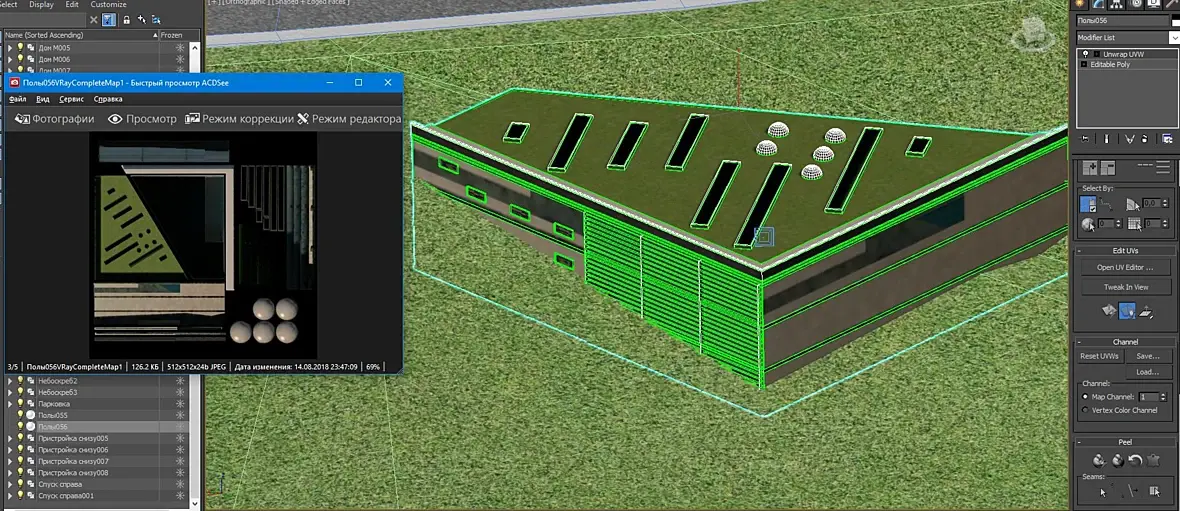
Task: Toggle Unwrap UVW modifier bulb on/off
Action: click(1085, 54)
